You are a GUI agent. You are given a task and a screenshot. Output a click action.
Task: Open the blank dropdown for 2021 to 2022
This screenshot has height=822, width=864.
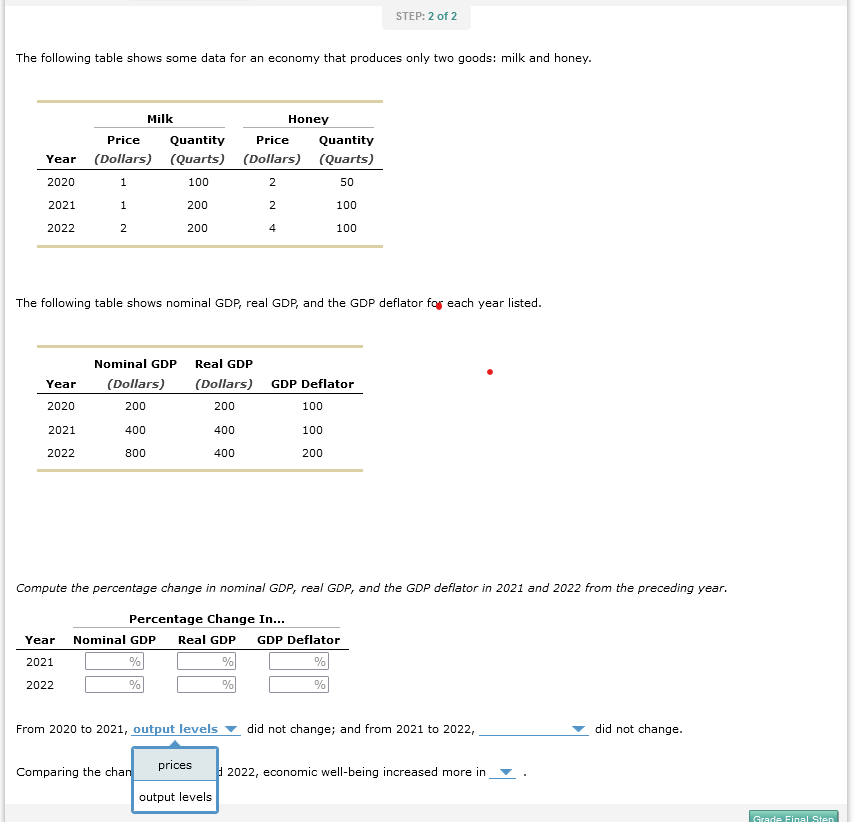point(533,729)
